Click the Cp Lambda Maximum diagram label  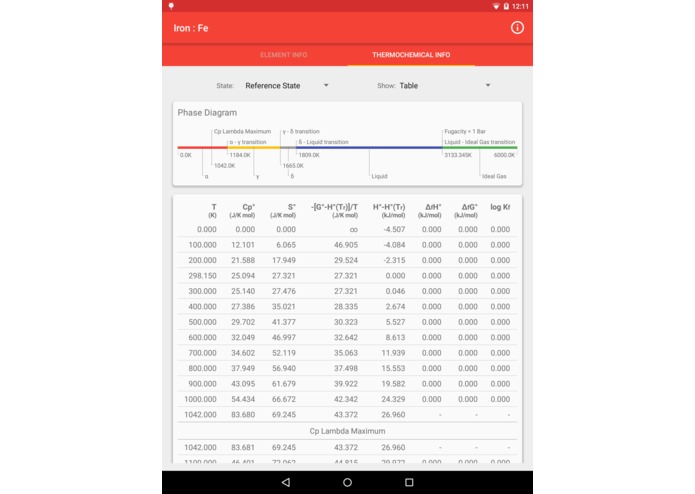[242, 132]
